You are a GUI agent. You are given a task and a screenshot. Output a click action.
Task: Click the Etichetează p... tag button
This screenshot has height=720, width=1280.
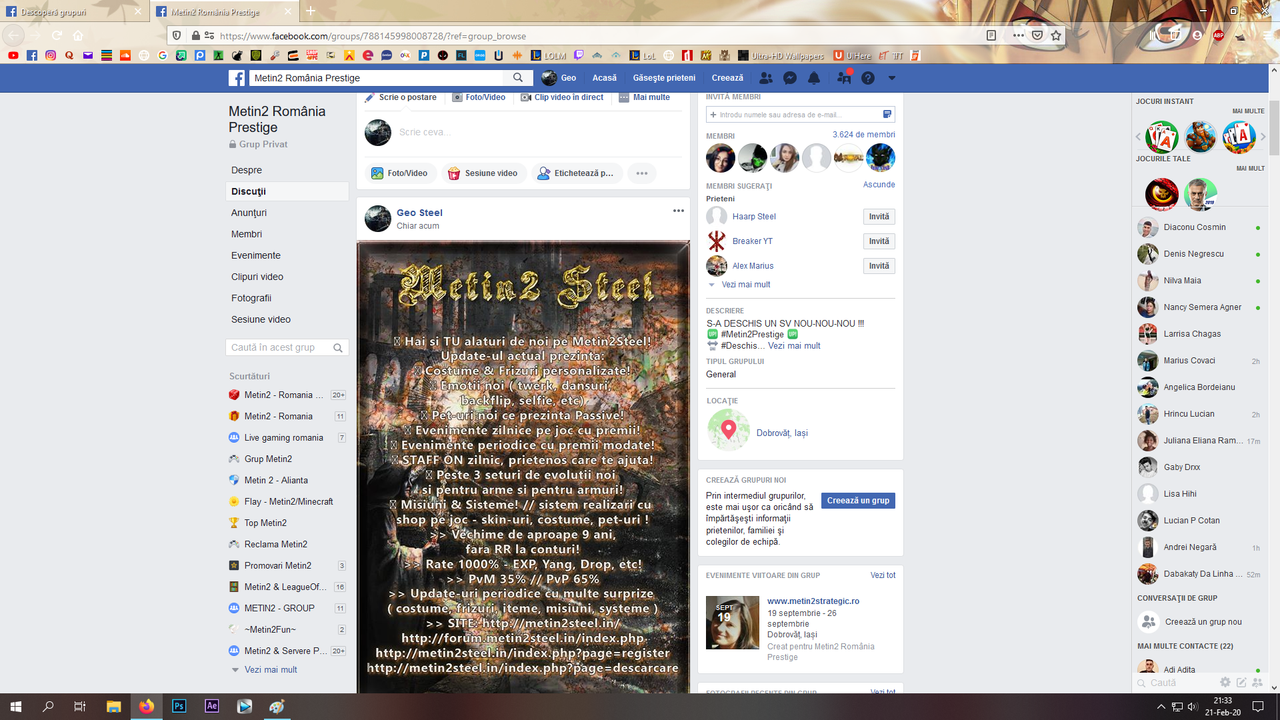pyautogui.click(x=576, y=173)
